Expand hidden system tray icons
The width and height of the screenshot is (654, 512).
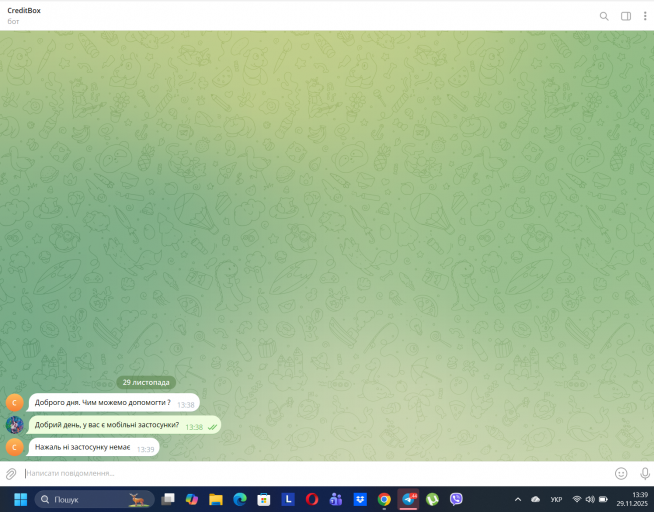point(518,499)
